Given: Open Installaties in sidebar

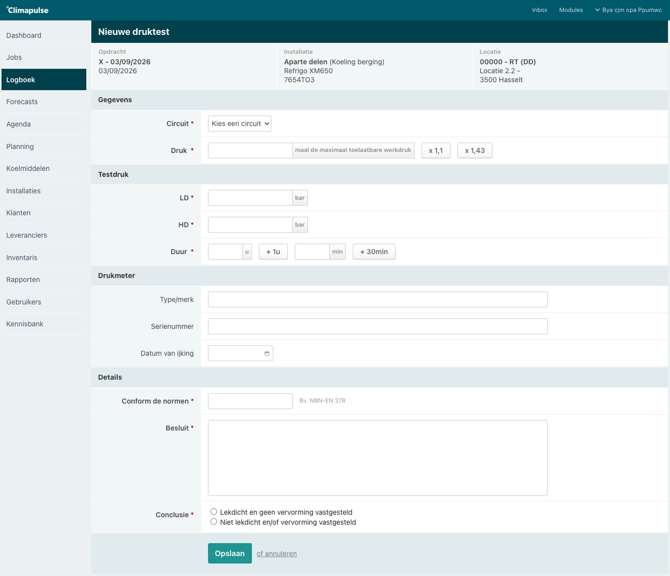Looking at the screenshot, I should pyautogui.click(x=43, y=191).
